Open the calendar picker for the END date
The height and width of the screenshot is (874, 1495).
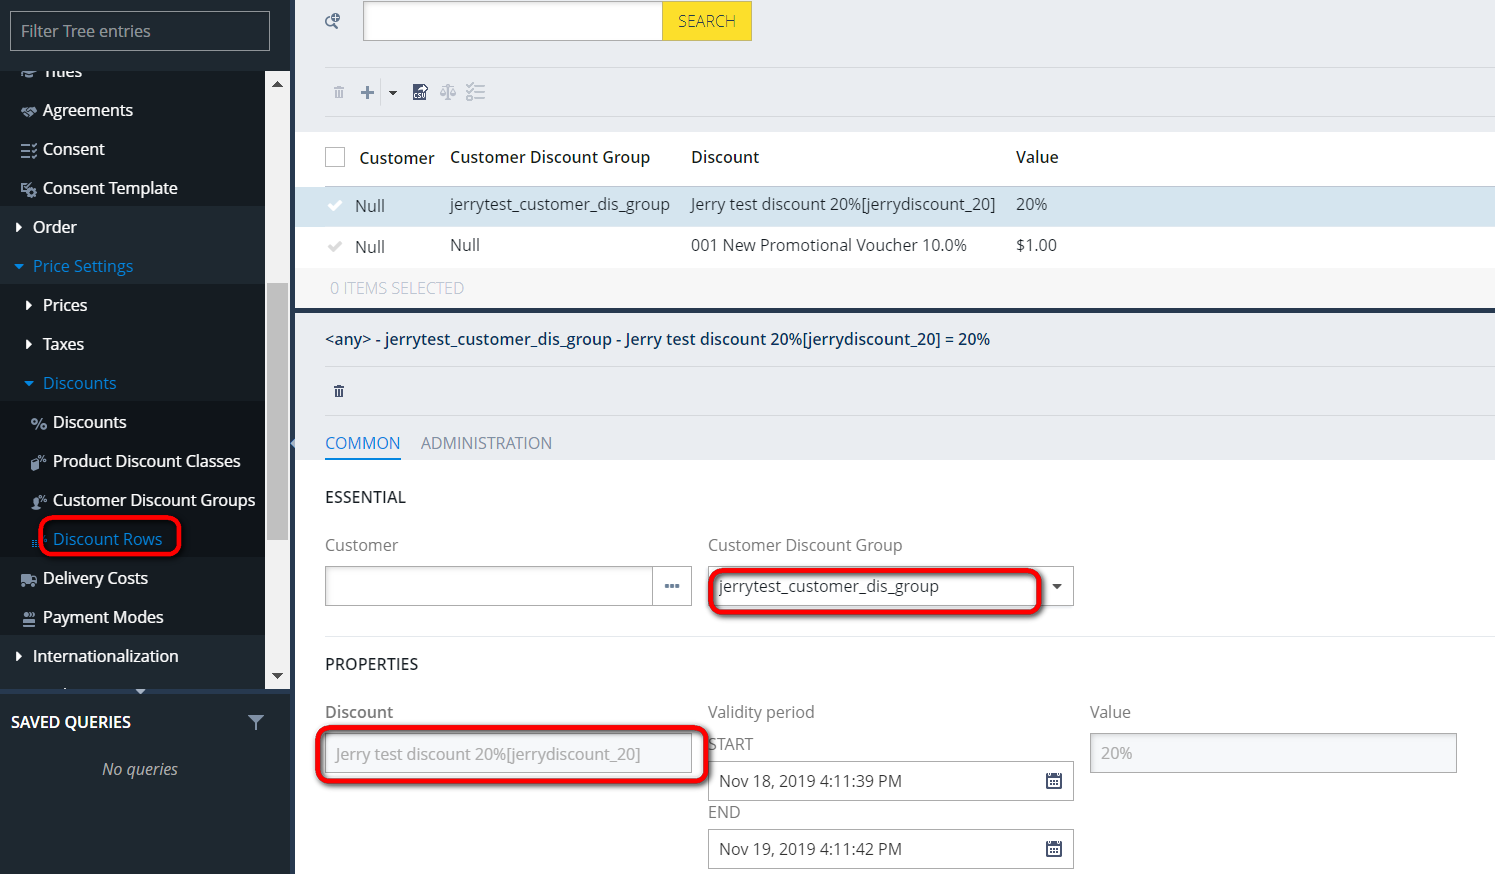click(x=1054, y=849)
